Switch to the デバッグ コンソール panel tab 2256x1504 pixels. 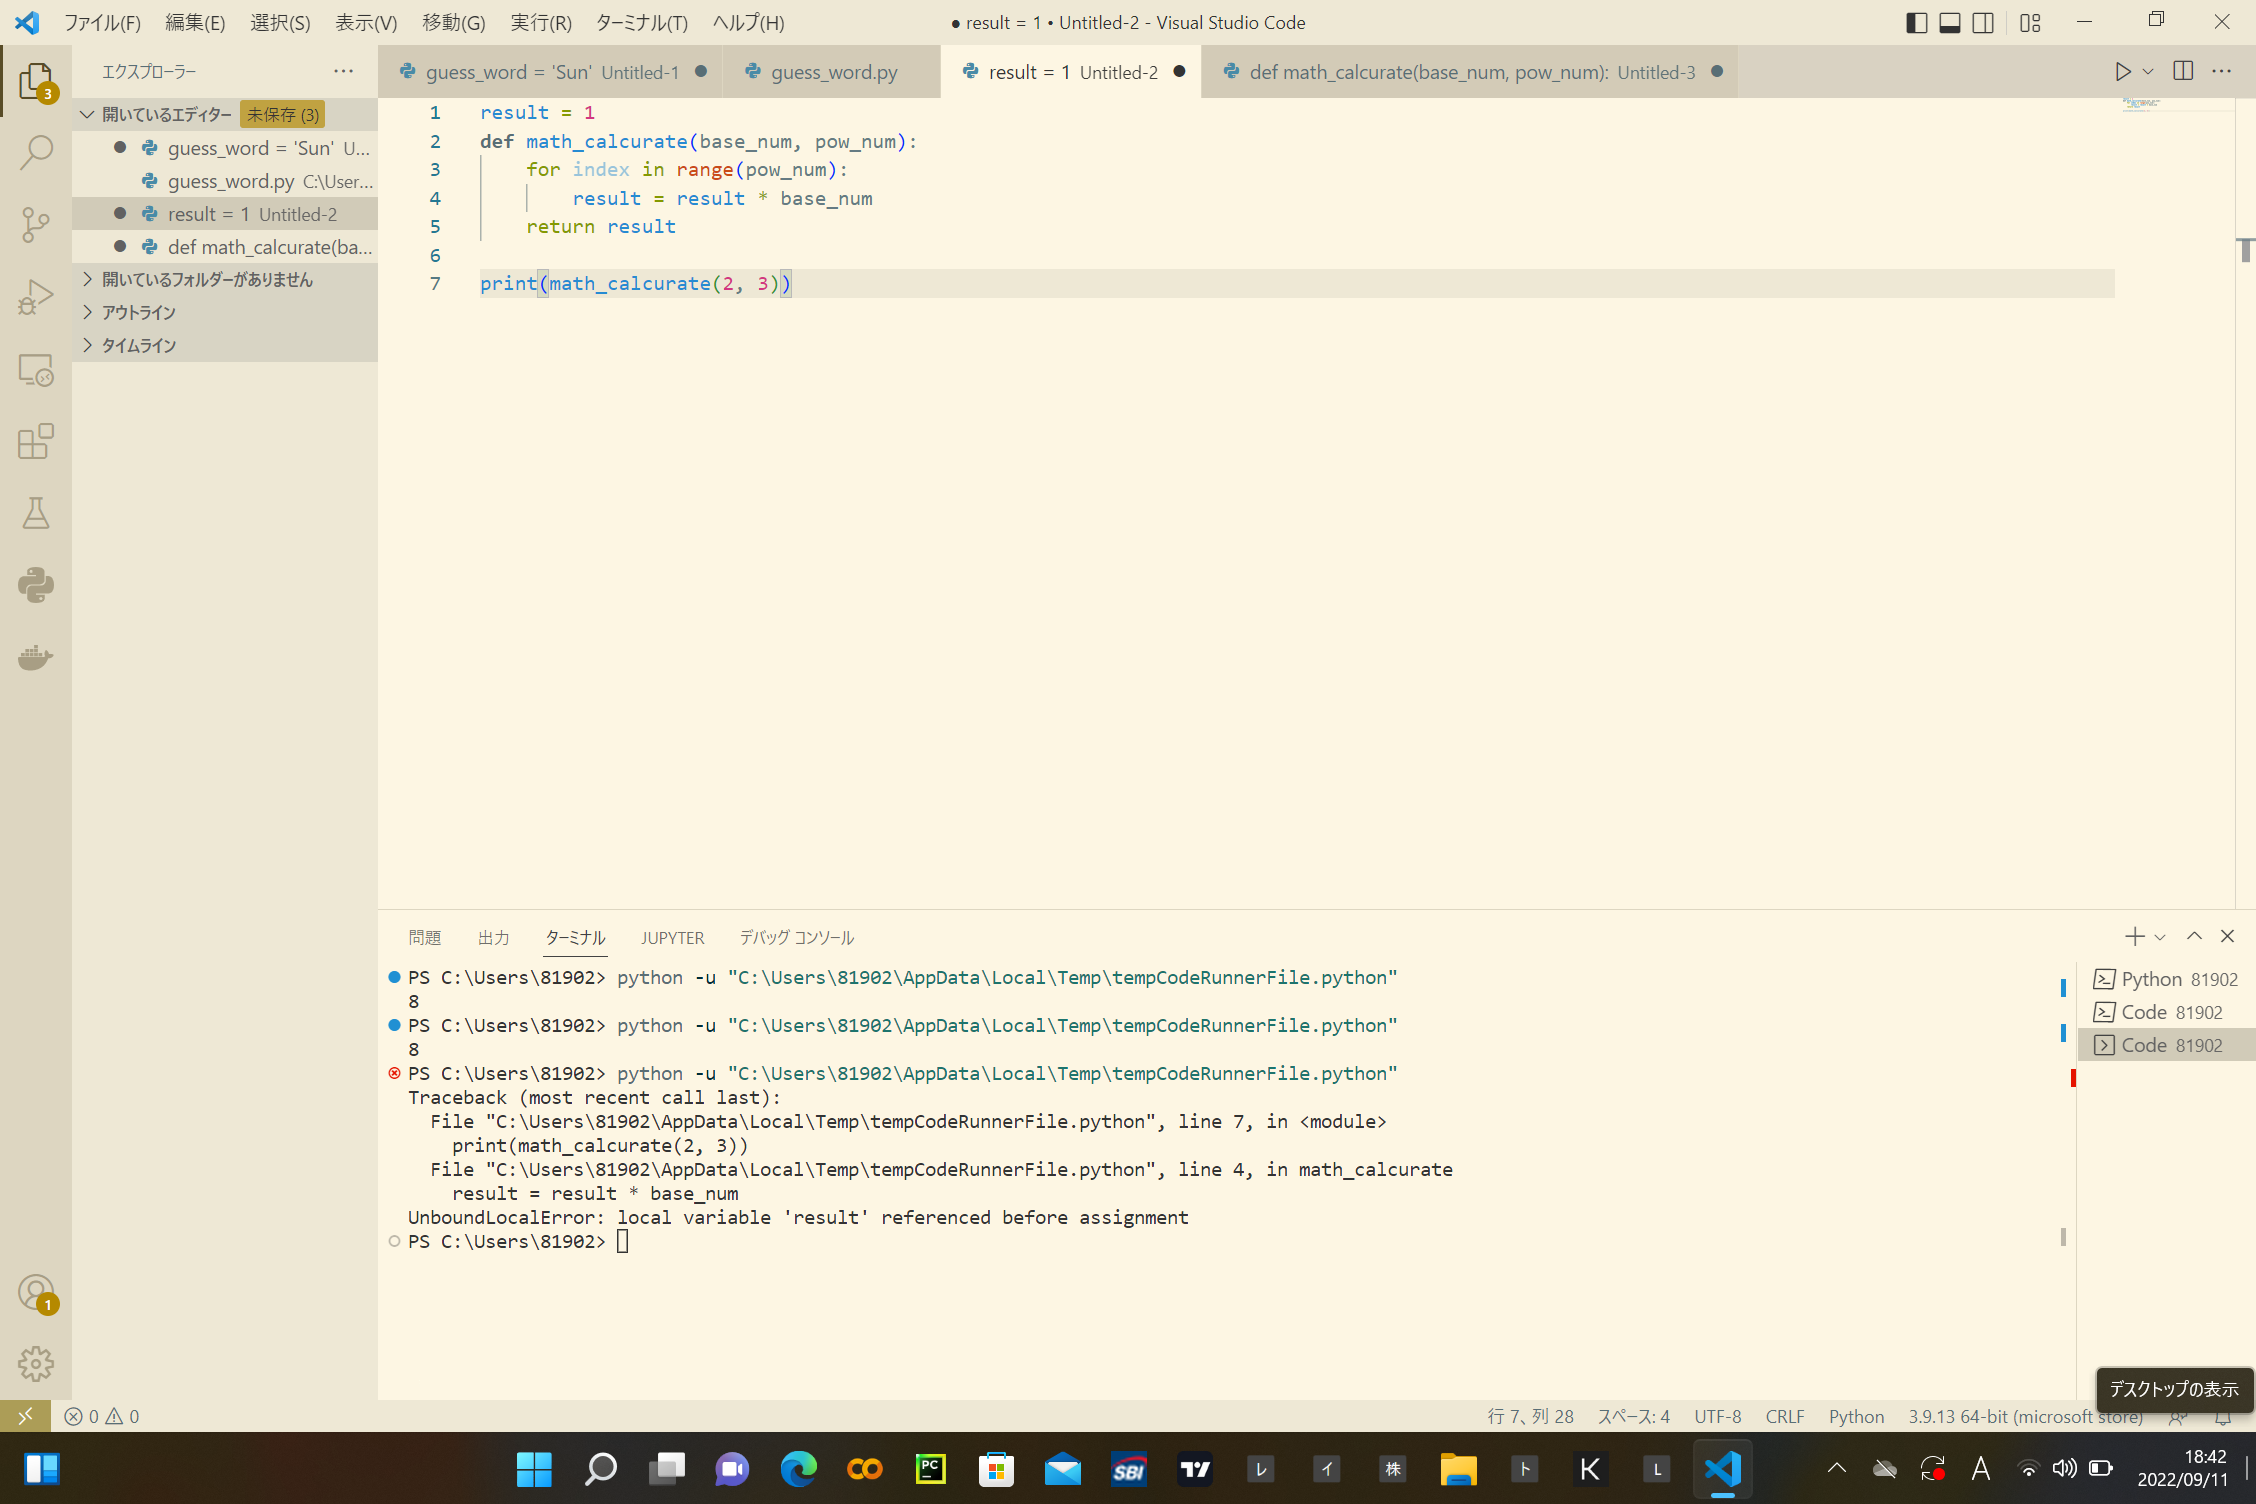(x=796, y=937)
